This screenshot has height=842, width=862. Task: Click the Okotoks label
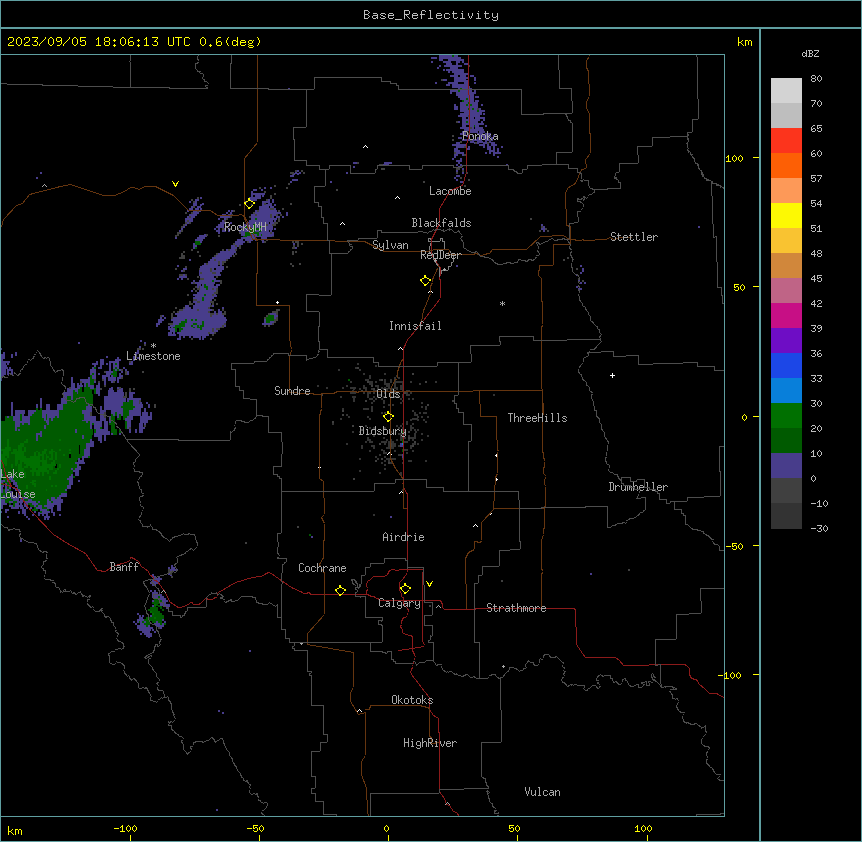412,700
